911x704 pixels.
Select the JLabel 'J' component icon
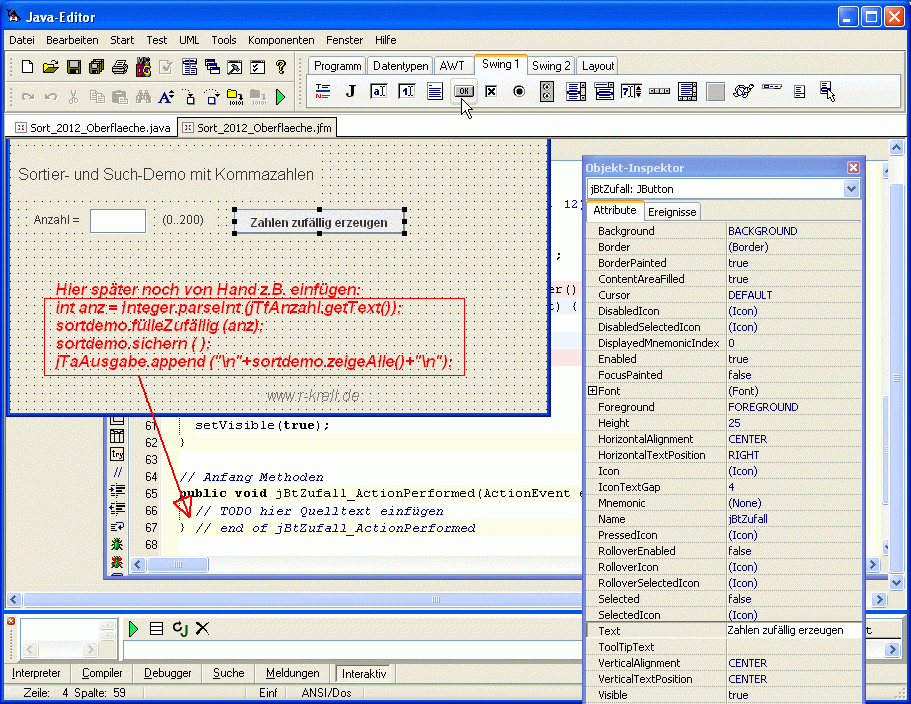(351, 91)
